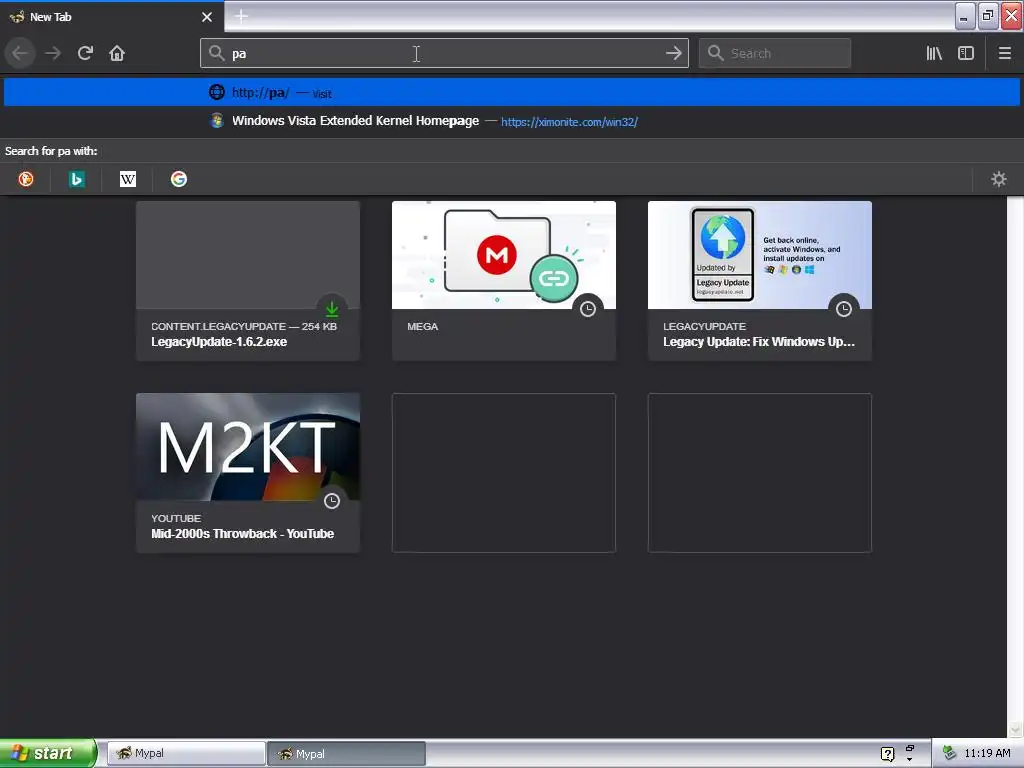This screenshot has width=1024, height=768.
Task: Search pa with Wikipedia
Action: [x=127, y=179]
